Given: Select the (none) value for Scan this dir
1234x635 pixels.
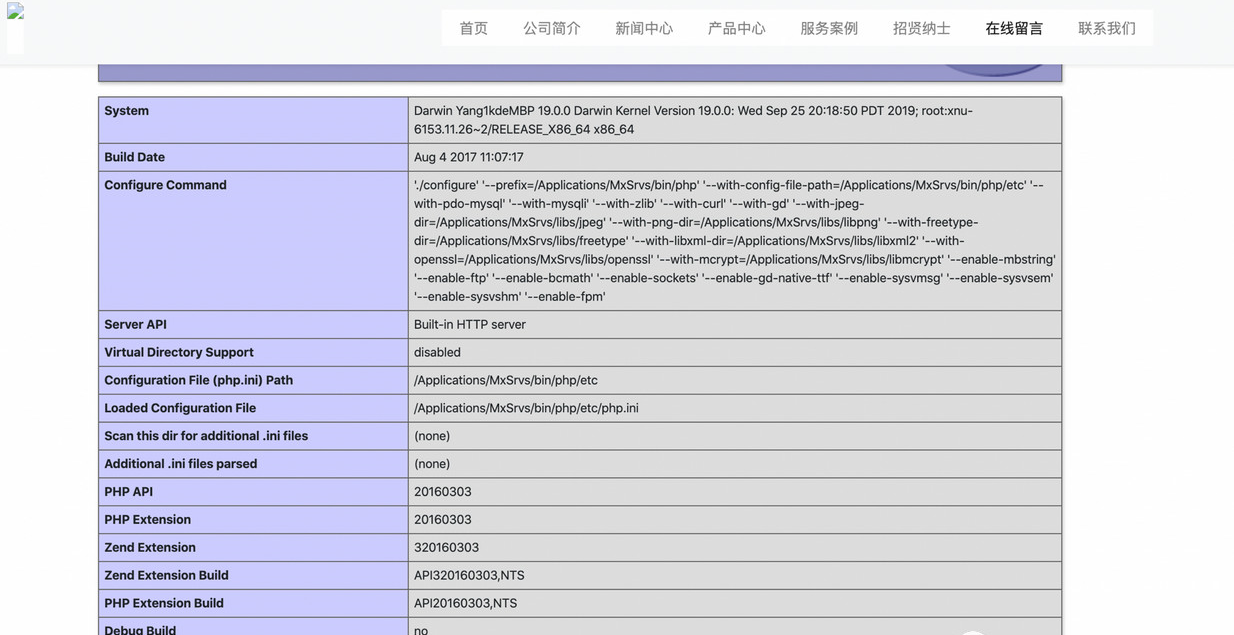Looking at the screenshot, I should (x=432, y=437).
